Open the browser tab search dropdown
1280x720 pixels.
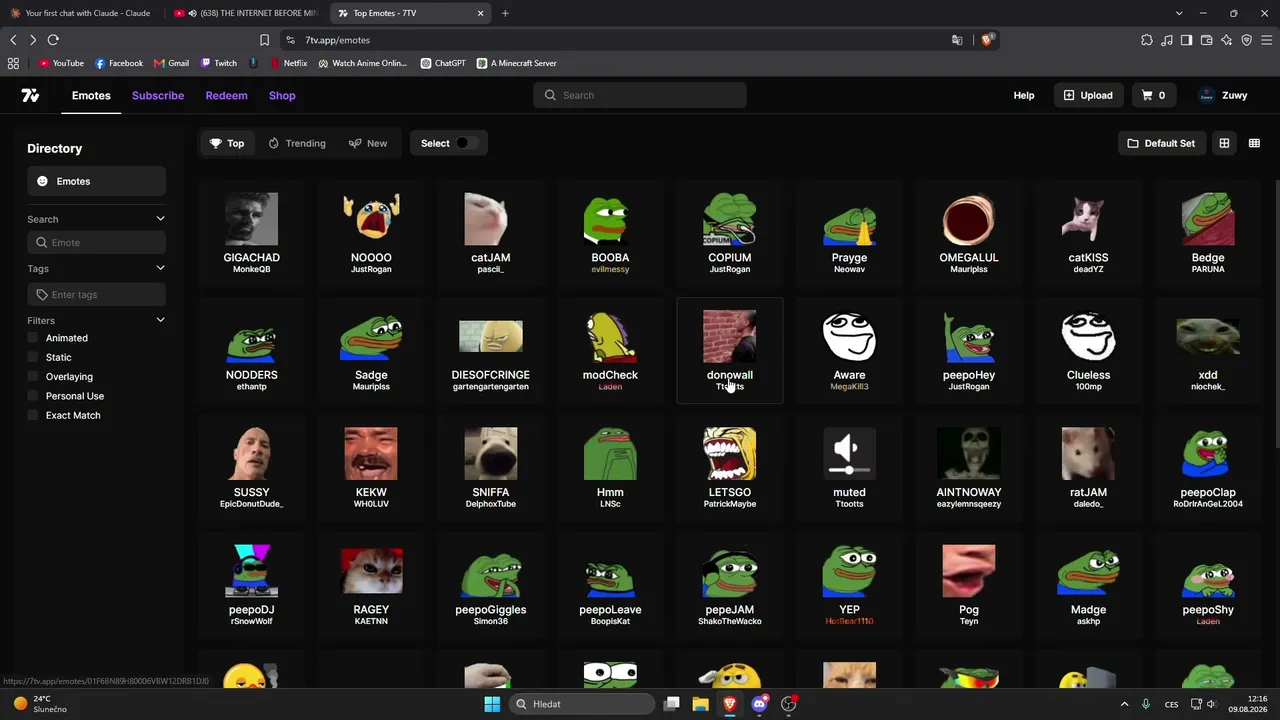1179,13
